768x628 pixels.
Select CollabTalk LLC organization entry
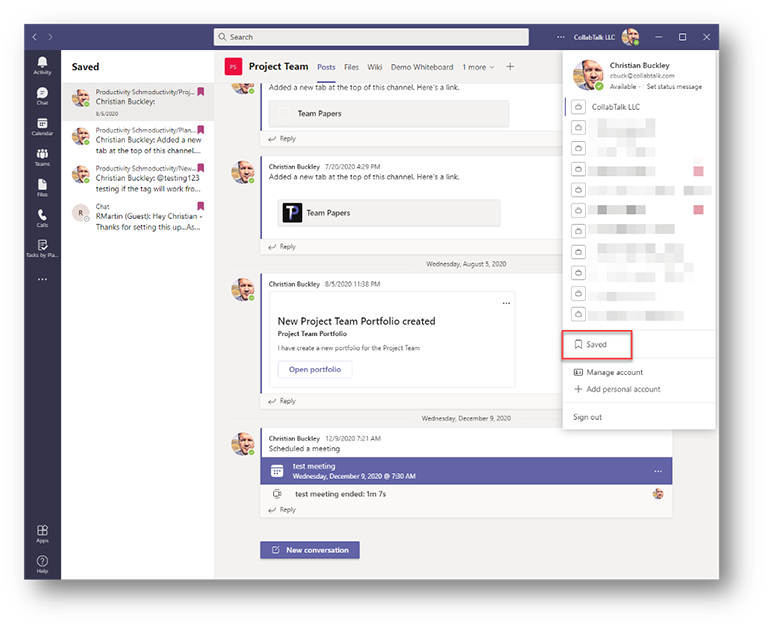click(x=639, y=107)
